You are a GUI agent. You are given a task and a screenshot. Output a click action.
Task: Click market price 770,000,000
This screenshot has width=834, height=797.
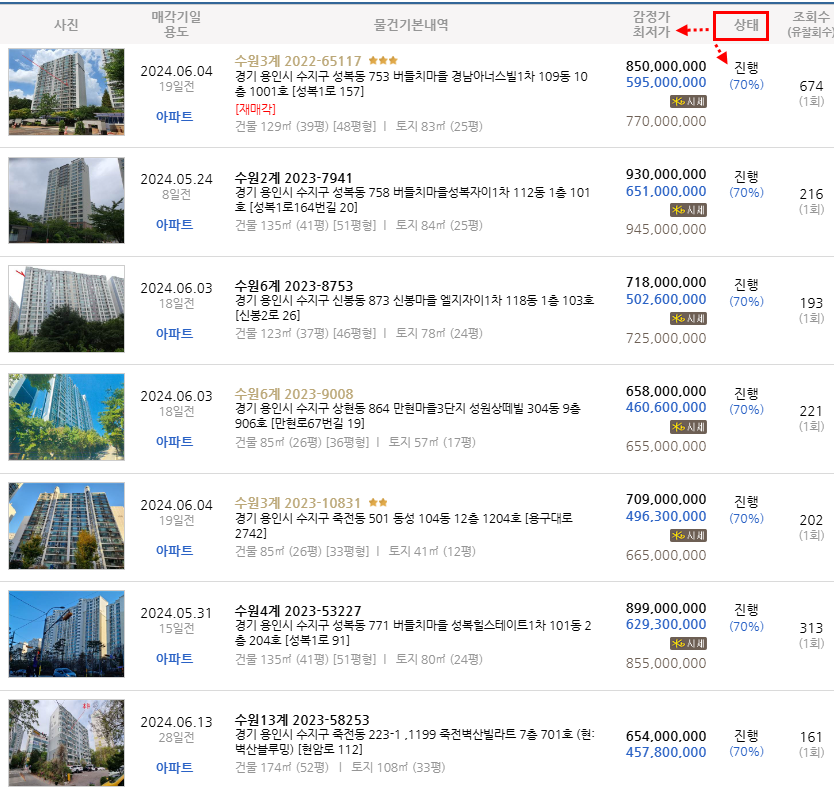tap(666, 121)
